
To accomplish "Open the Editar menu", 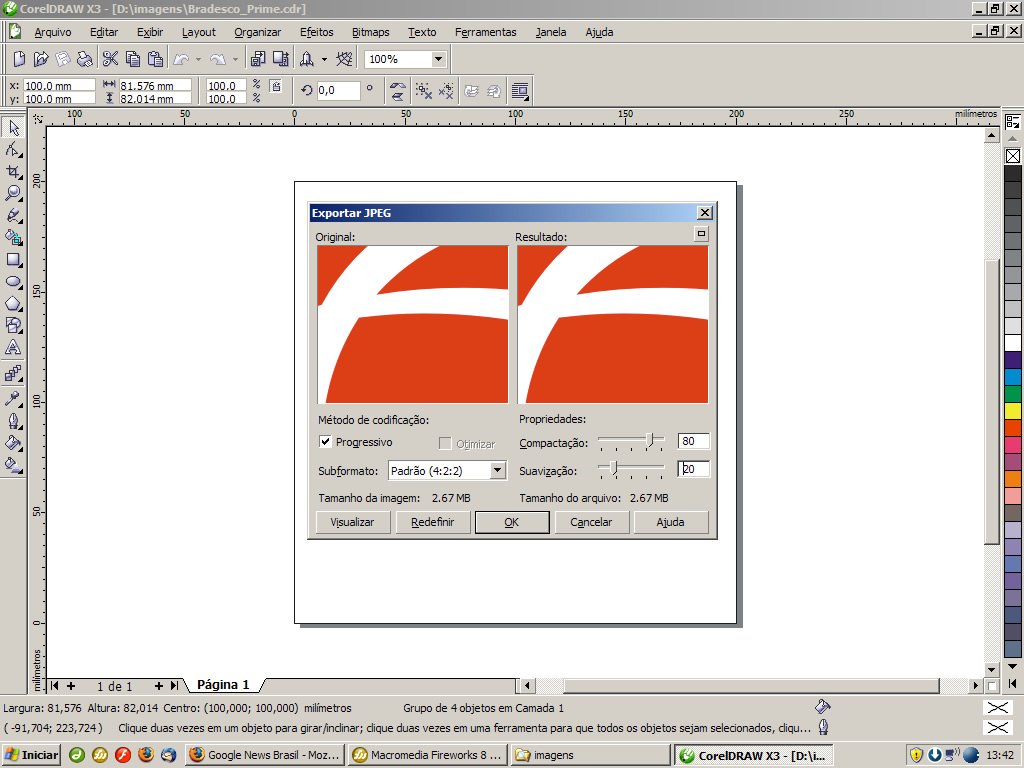I will 104,32.
